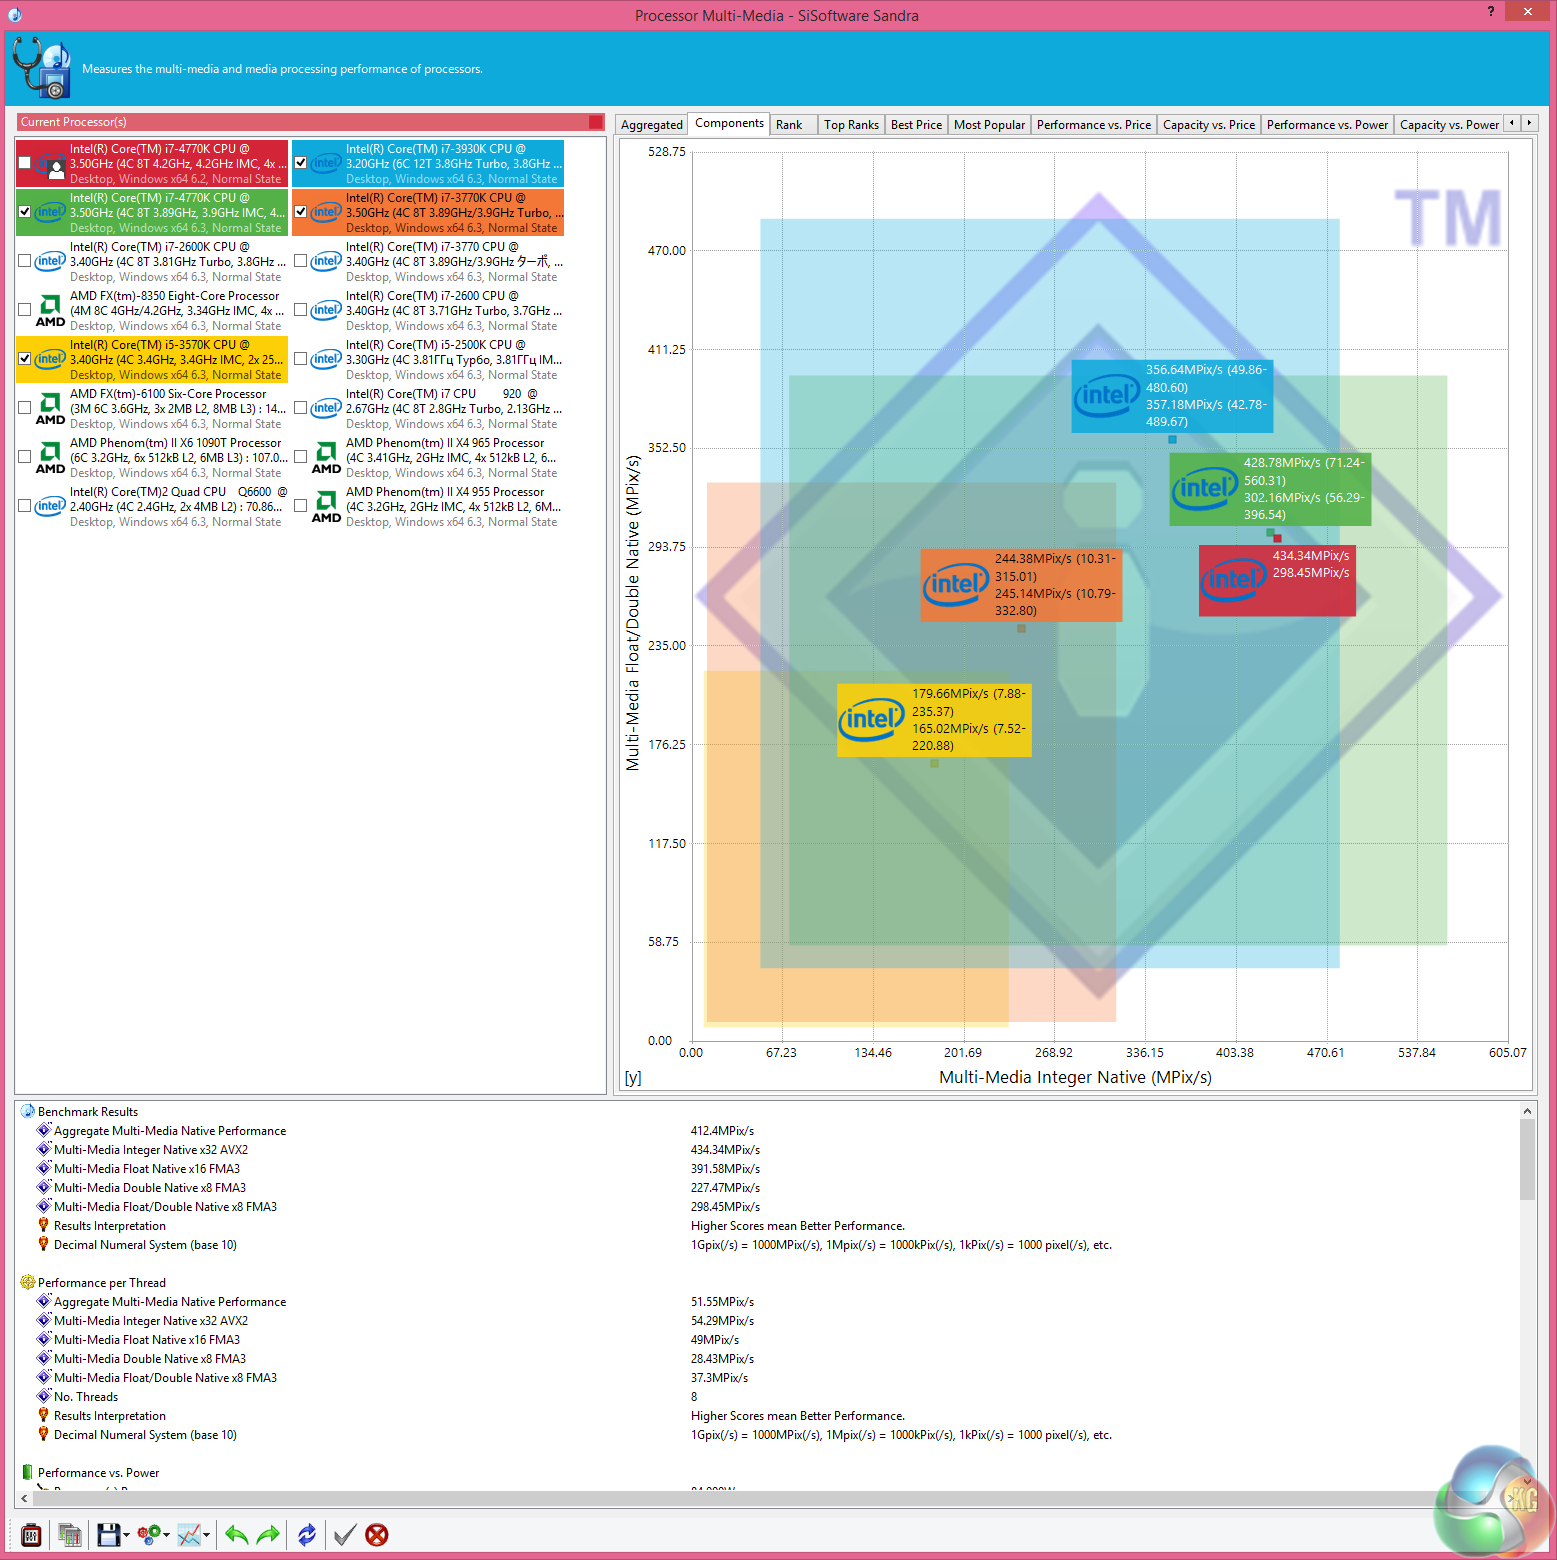
Task: Click the AMD logo beside Phenom II X6 1090T
Action: click(x=50, y=457)
